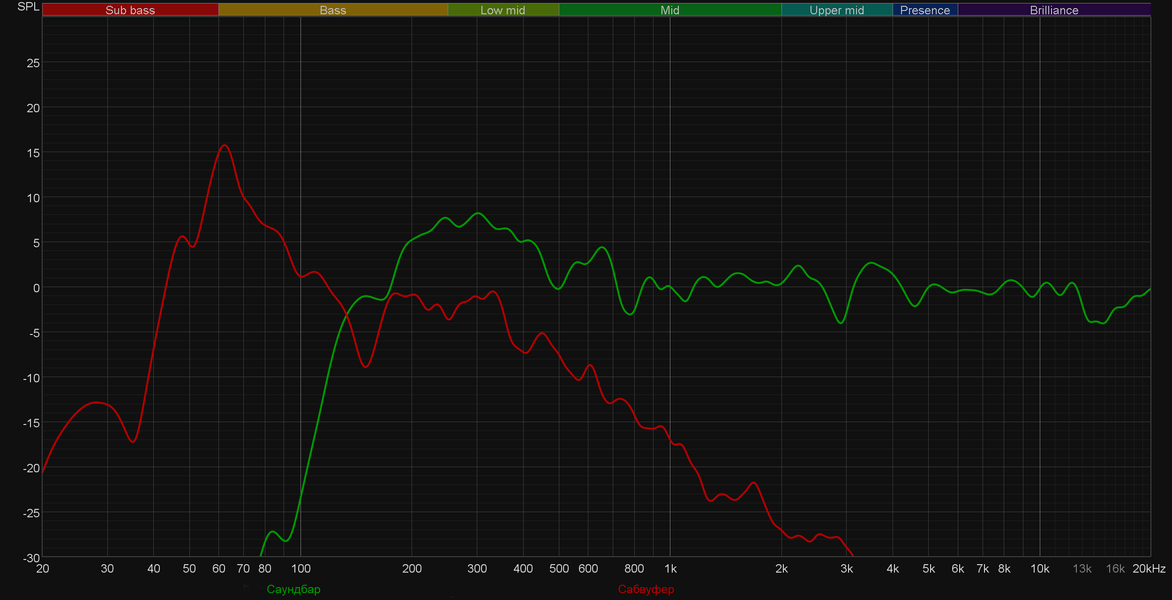Select the red Сабвуфер legend label
The image size is (1172, 600).
pos(646,590)
